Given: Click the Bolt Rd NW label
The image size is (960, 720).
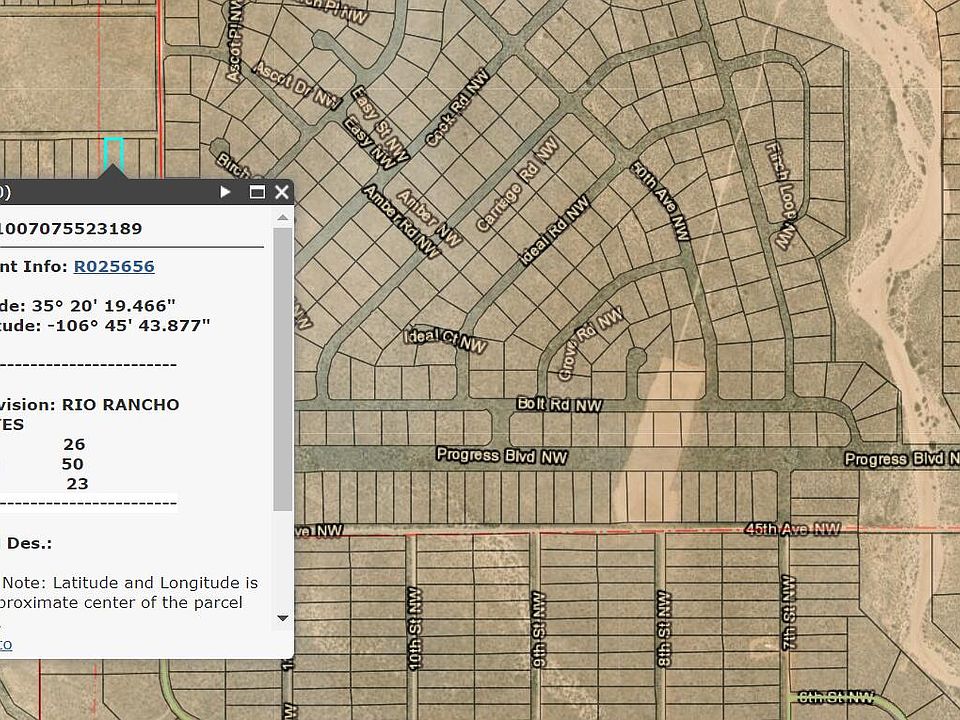Looking at the screenshot, I should click(x=559, y=405).
